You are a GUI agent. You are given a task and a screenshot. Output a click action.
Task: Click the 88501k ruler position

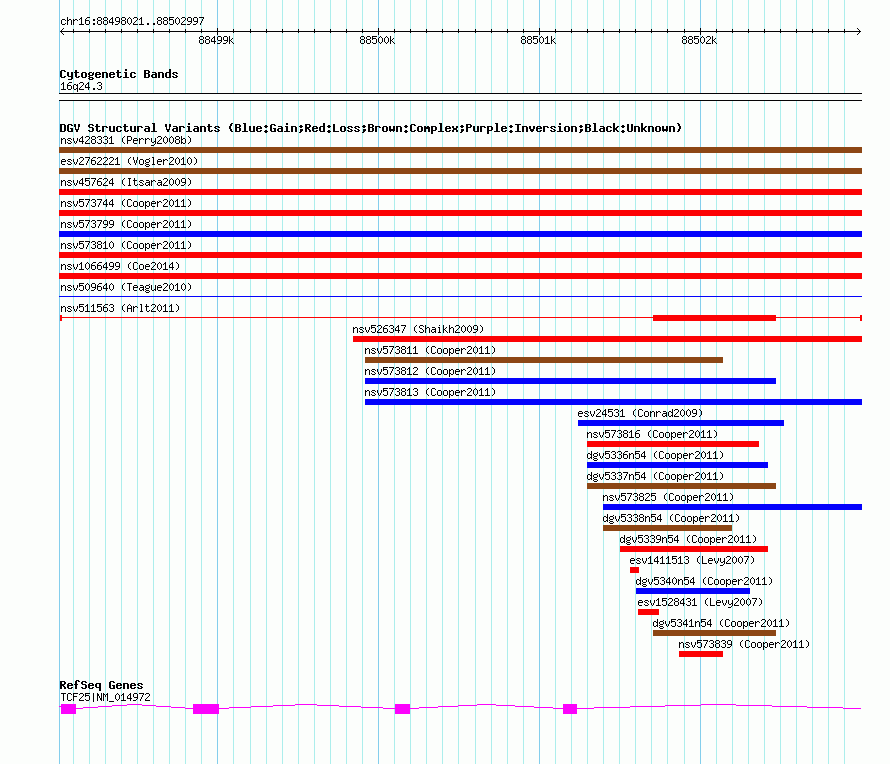[x=538, y=40]
